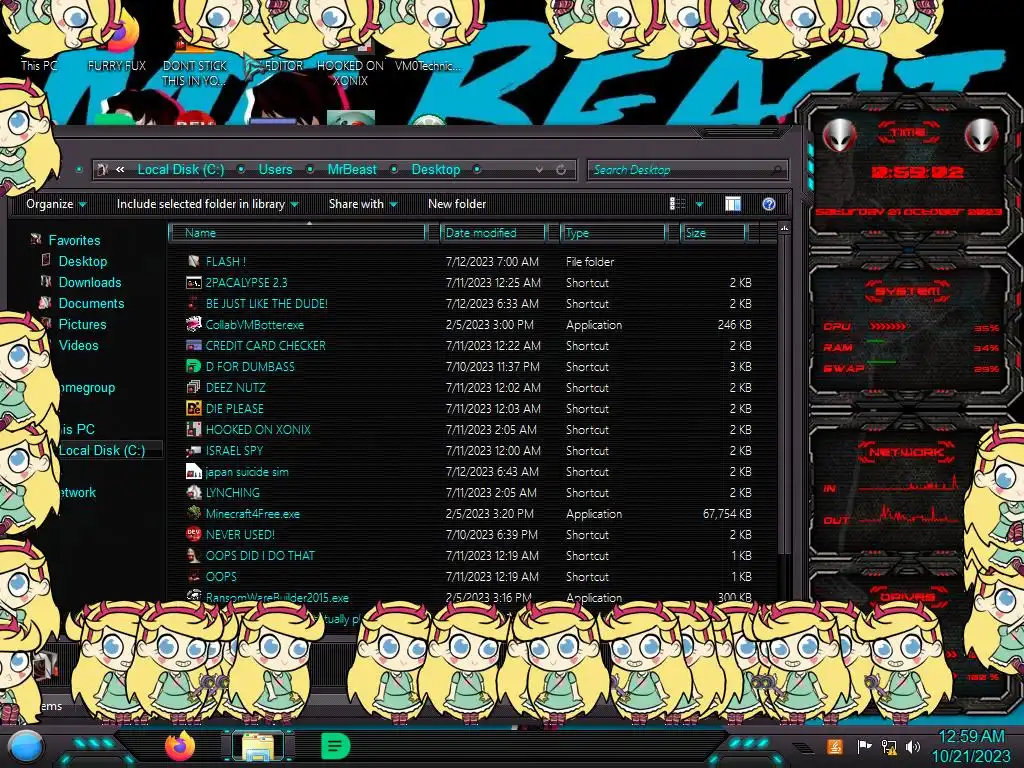Screen dimensions: 1024x768
Task: Open the help question mark icon
Action: (x=769, y=204)
